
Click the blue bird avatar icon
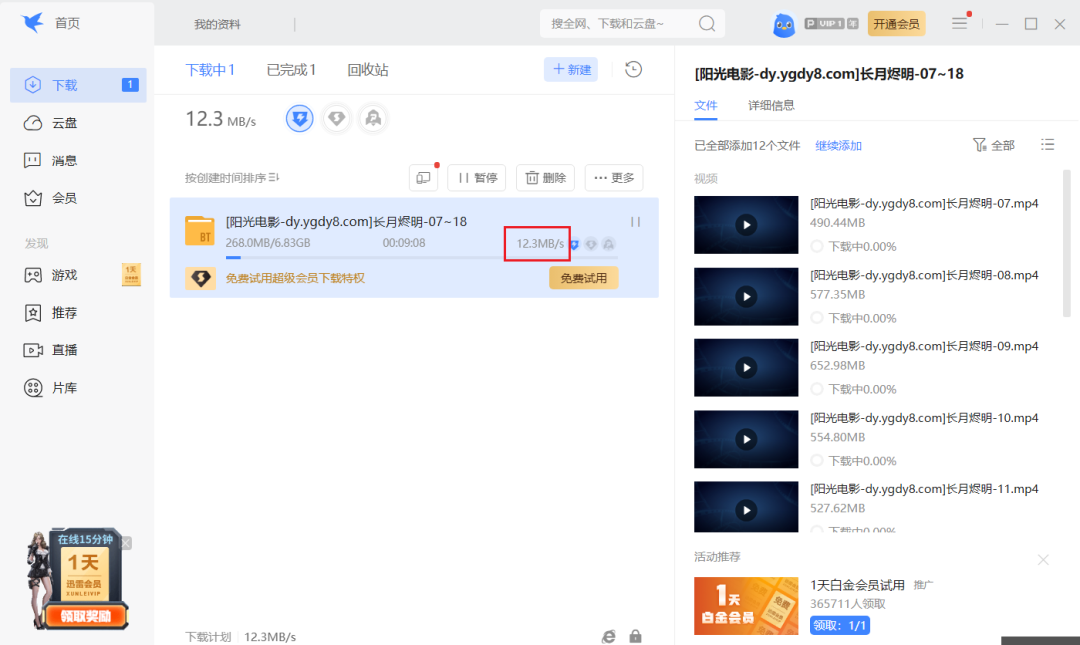click(784, 25)
